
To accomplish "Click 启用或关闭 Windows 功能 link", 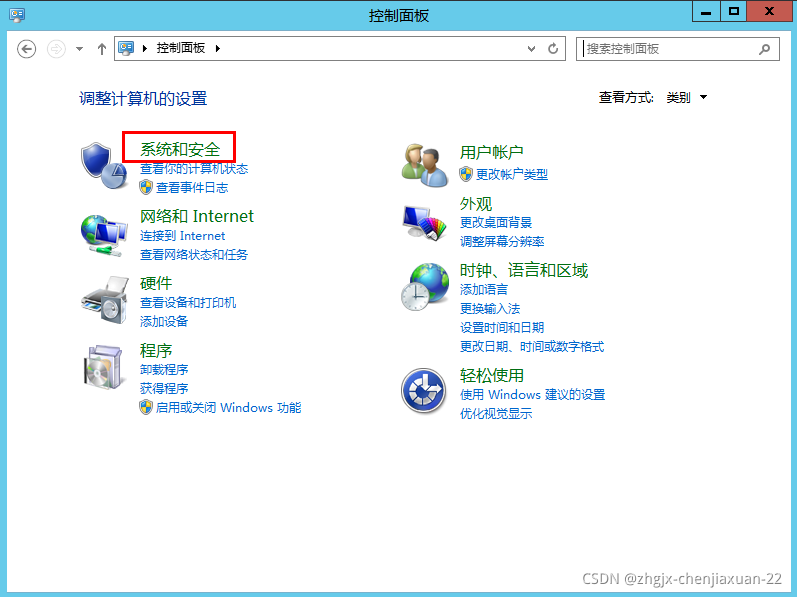I will tap(228, 408).
